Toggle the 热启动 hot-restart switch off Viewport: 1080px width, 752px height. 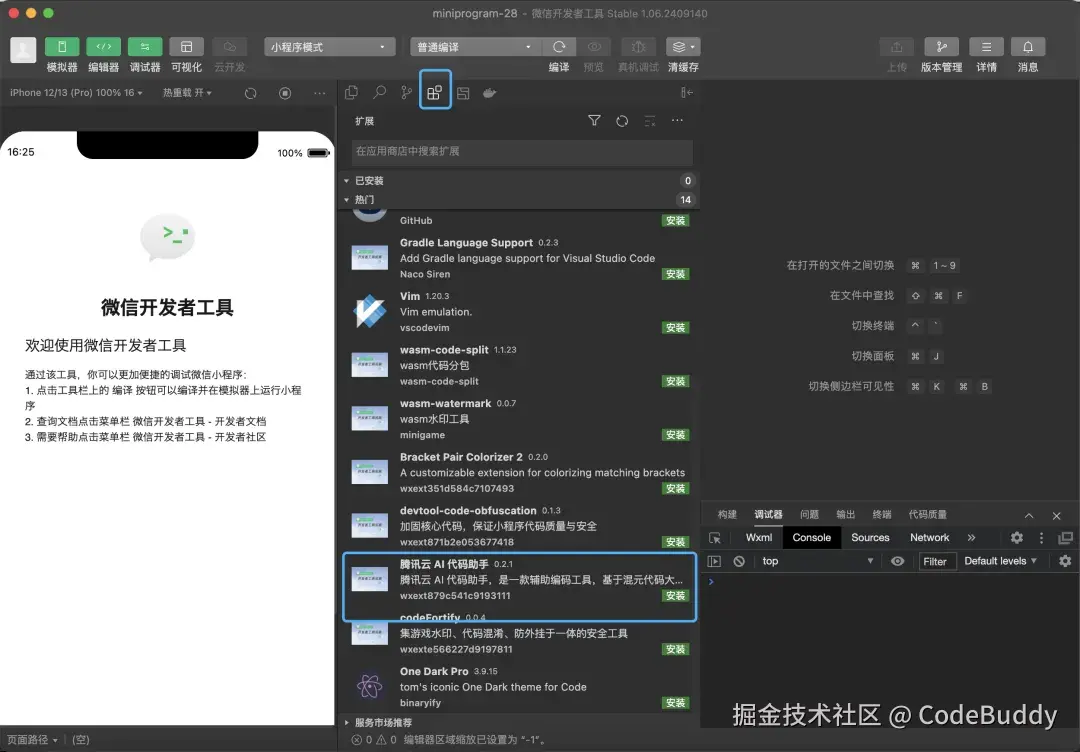click(x=189, y=92)
